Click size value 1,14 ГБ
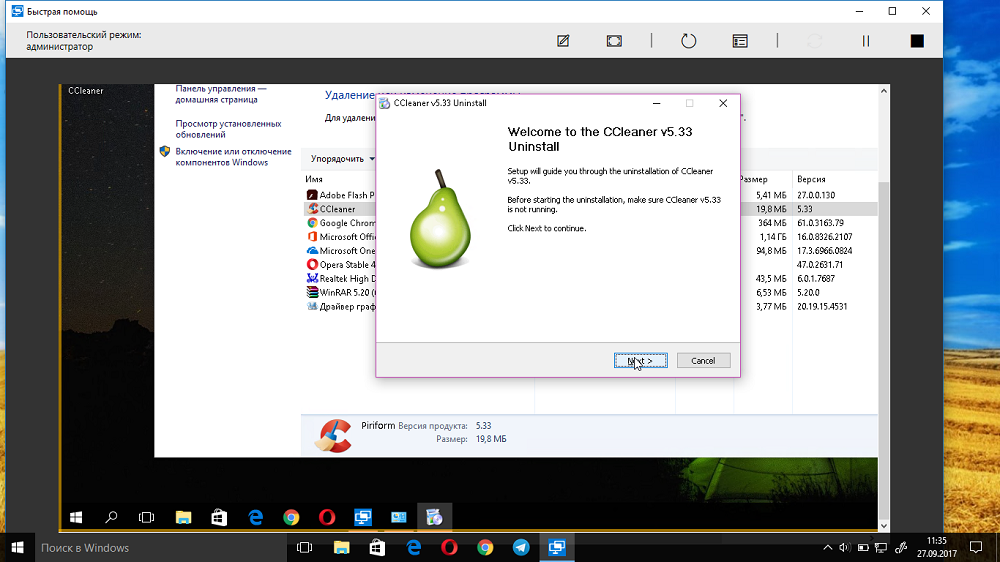Image resolution: width=1000 pixels, height=562 pixels. 773,237
